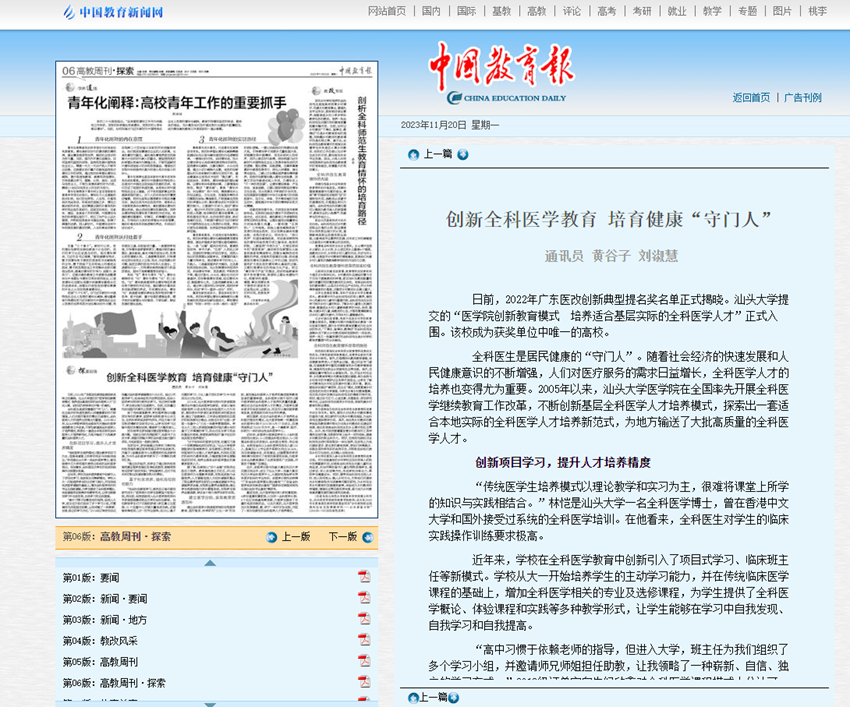The width and height of the screenshot is (850, 707).
Task: Open the 国际 navigation item
Action: [466, 11]
